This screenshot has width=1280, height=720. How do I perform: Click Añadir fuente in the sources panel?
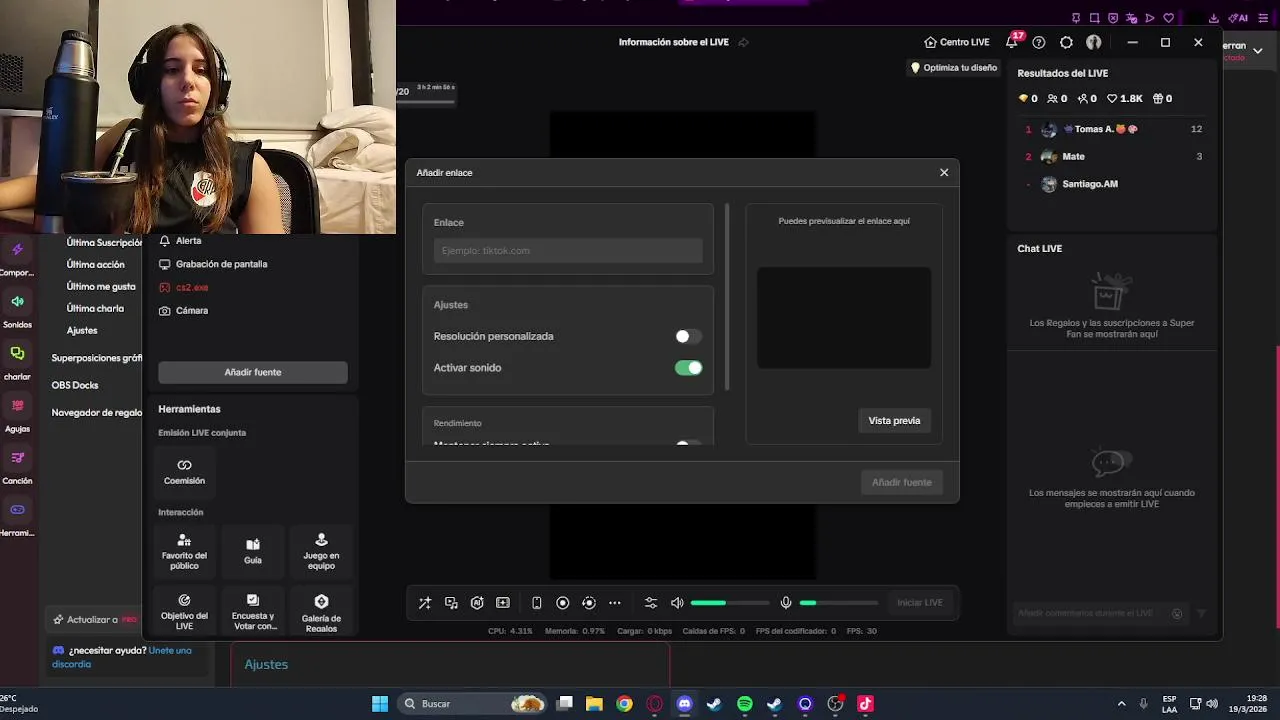253,372
